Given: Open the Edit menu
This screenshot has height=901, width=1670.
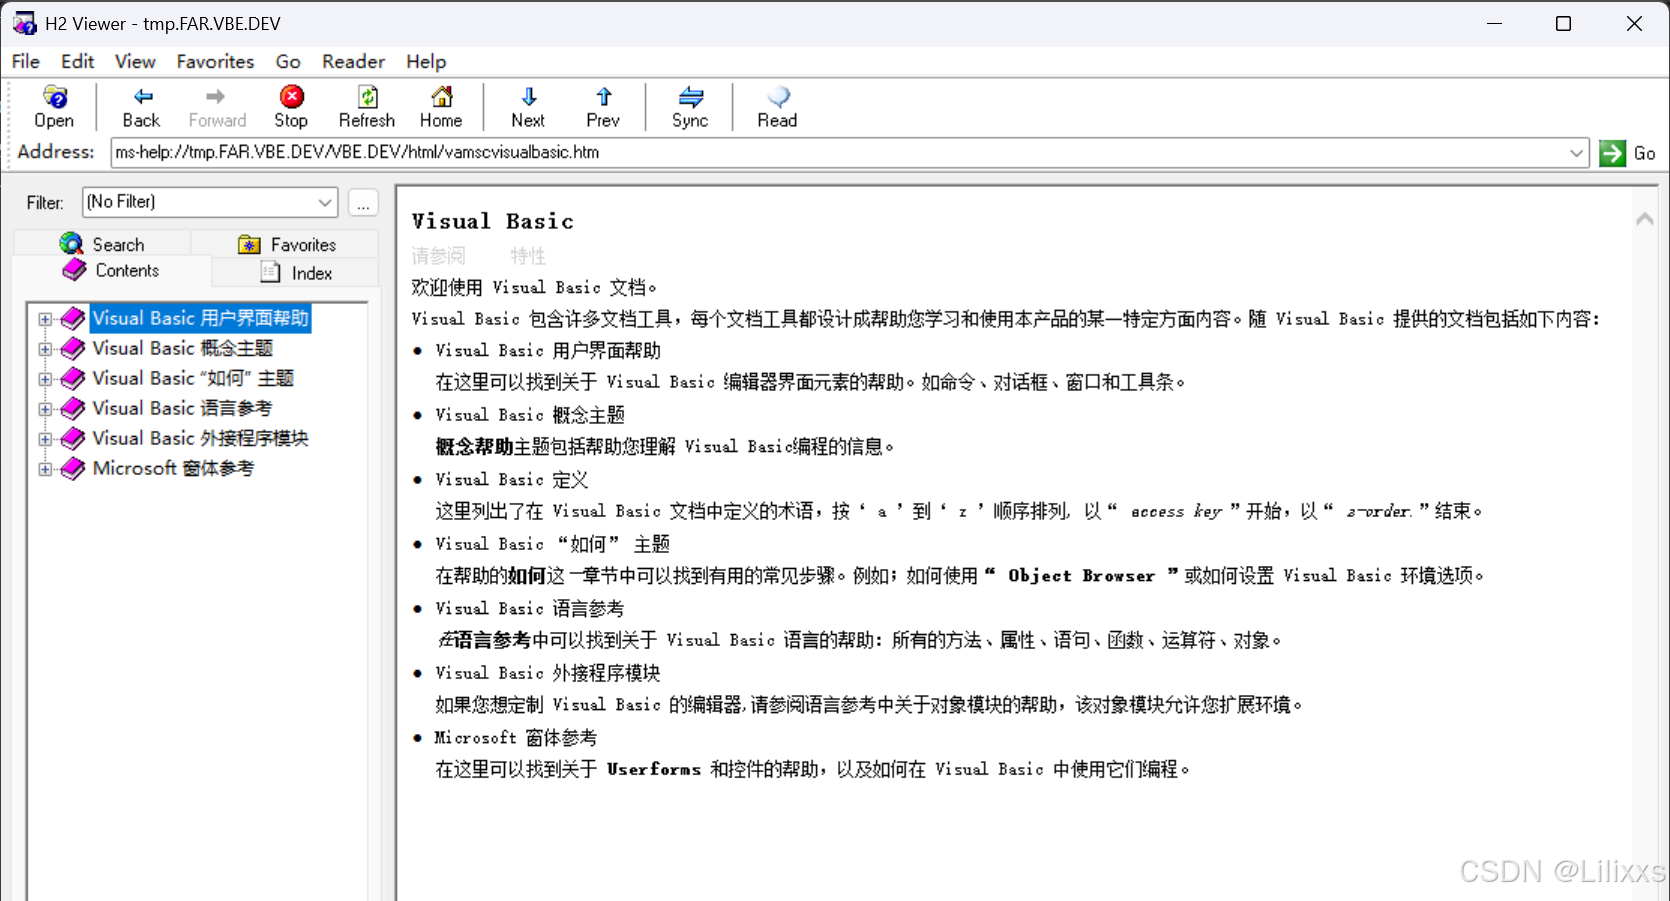Looking at the screenshot, I should 77,61.
